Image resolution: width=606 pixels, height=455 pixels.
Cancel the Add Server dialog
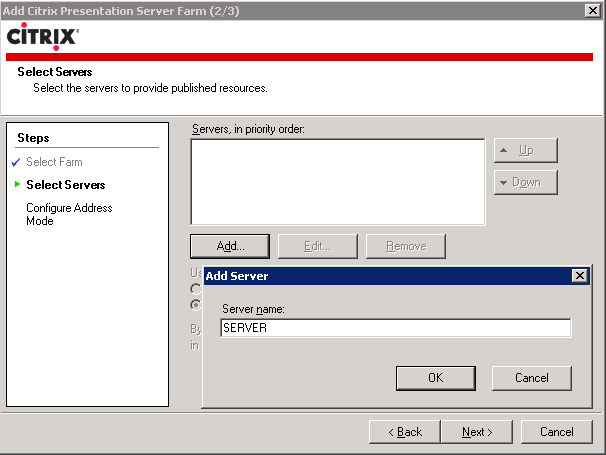tap(531, 378)
